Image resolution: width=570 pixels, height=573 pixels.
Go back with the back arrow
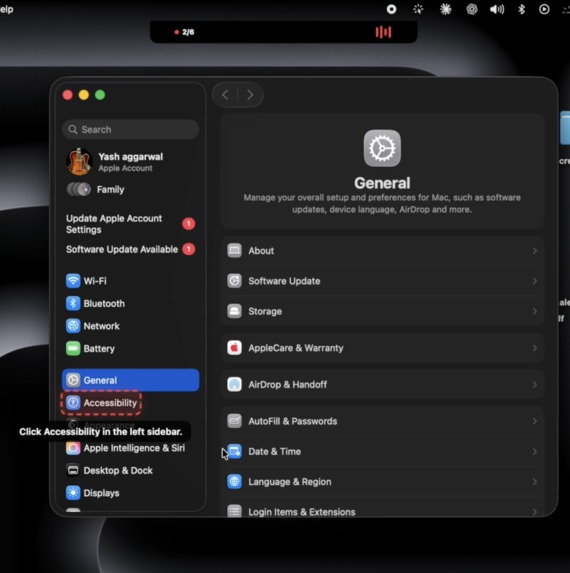225,95
